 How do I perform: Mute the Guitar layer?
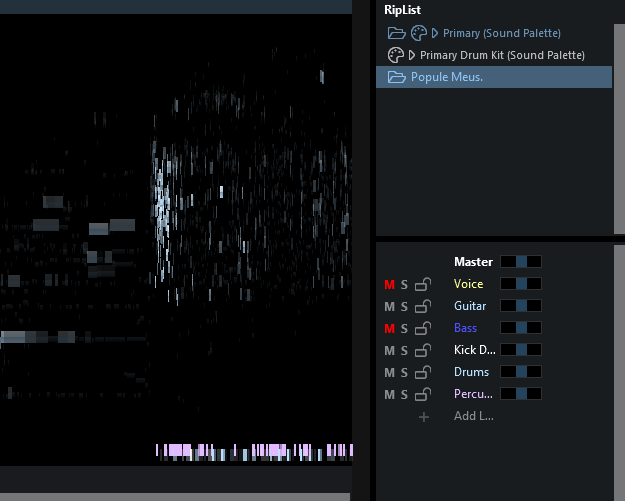point(389,306)
